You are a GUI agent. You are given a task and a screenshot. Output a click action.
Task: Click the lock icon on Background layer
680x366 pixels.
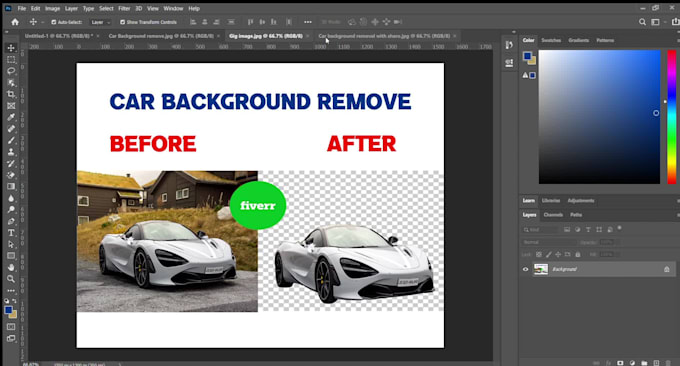tap(667, 269)
